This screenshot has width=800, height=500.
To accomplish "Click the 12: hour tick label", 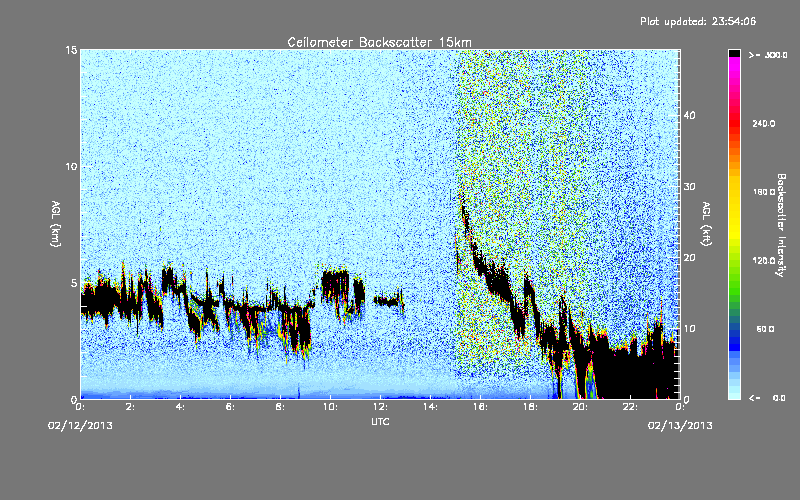I will point(381,407).
